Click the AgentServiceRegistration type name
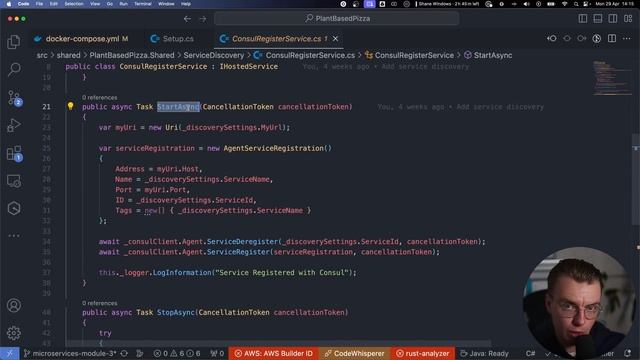This screenshot has width=640, height=360. click(x=273, y=148)
